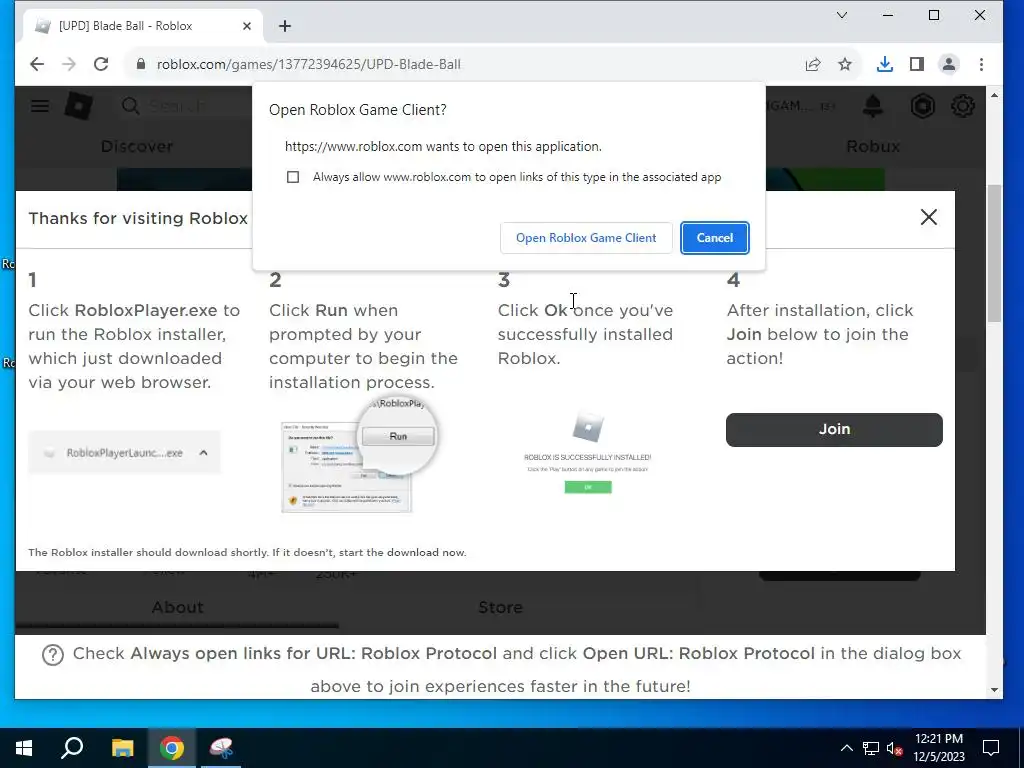Open a new browser tab
The width and height of the screenshot is (1024, 768).
click(x=285, y=26)
